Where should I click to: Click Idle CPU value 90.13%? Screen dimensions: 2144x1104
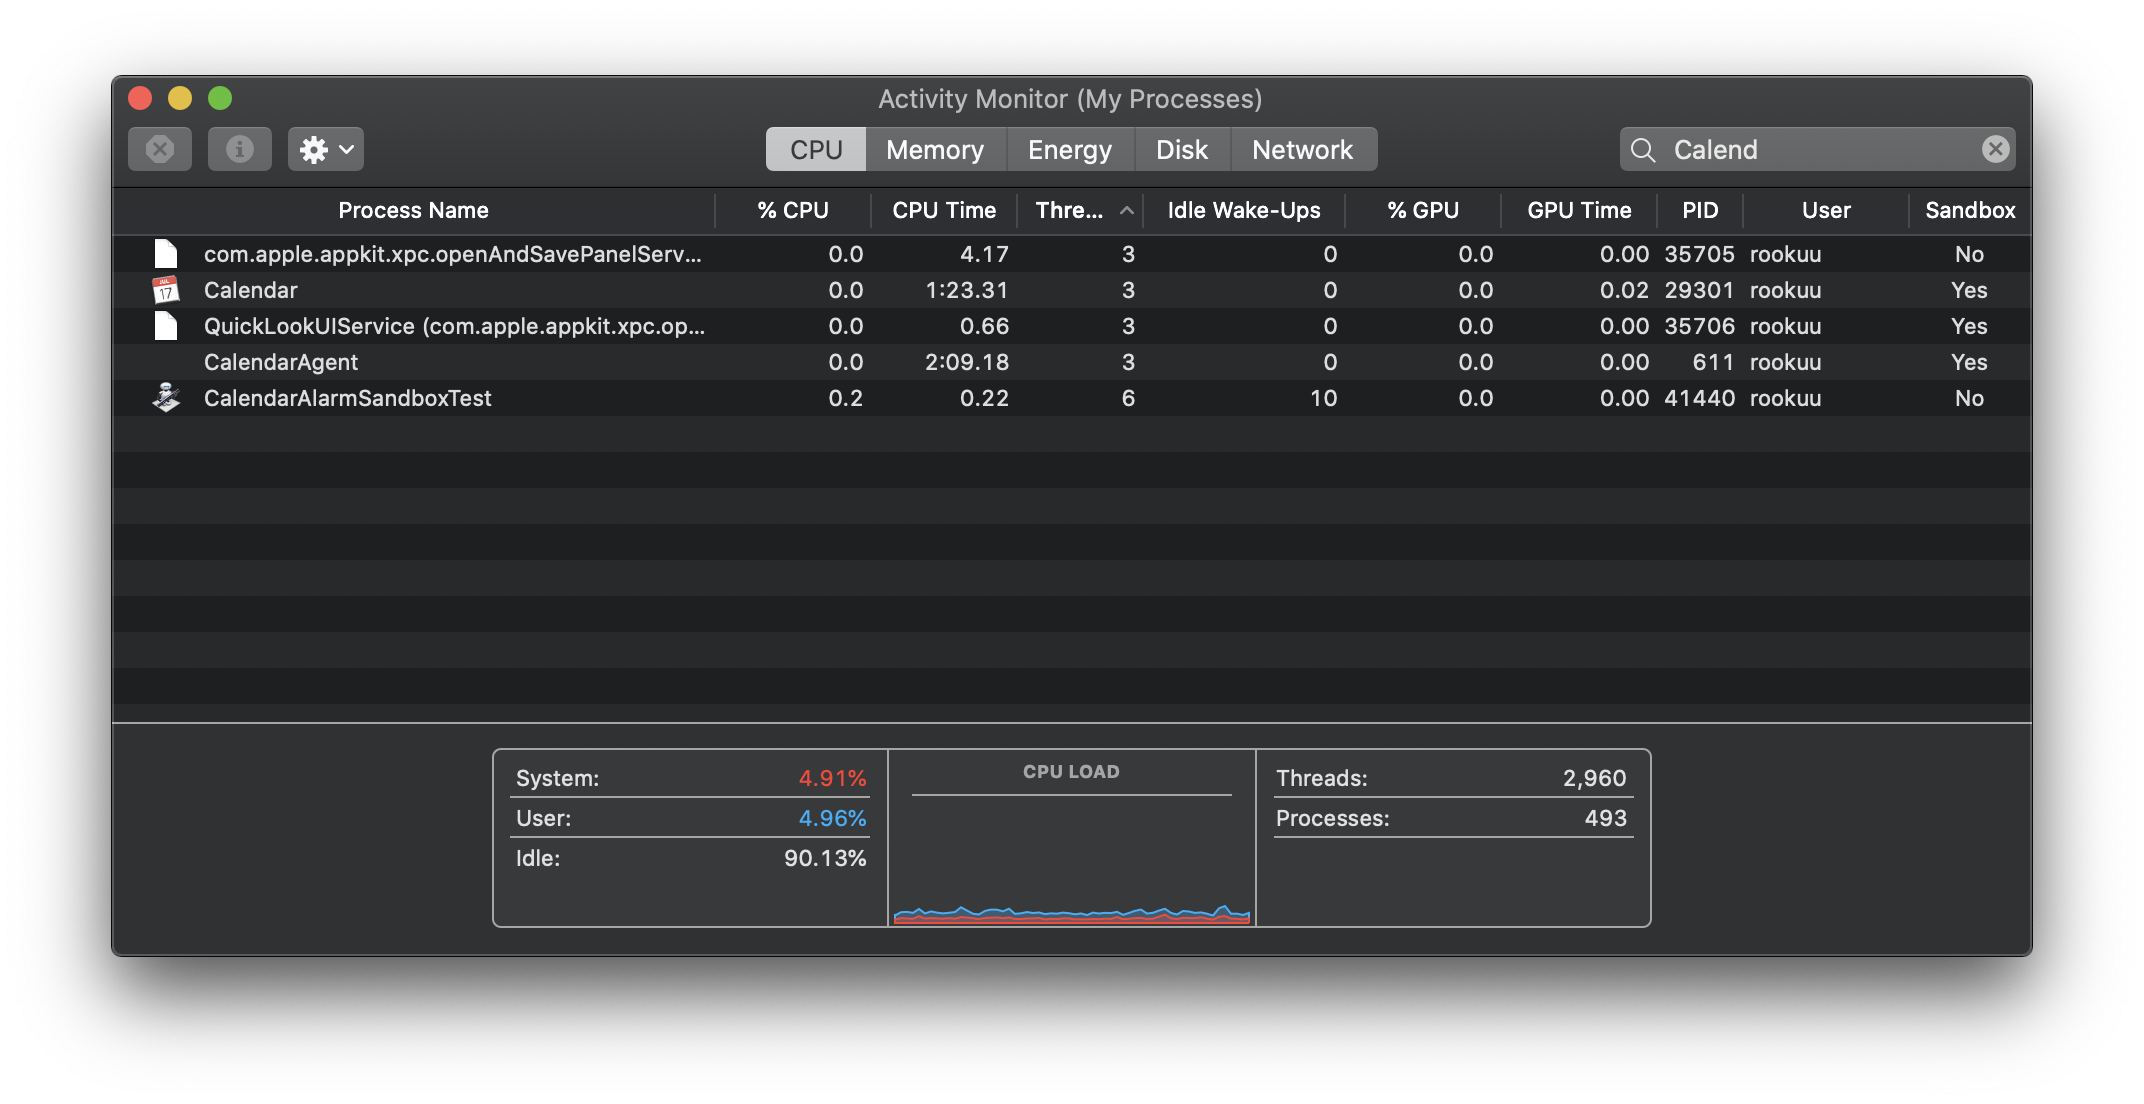(825, 858)
